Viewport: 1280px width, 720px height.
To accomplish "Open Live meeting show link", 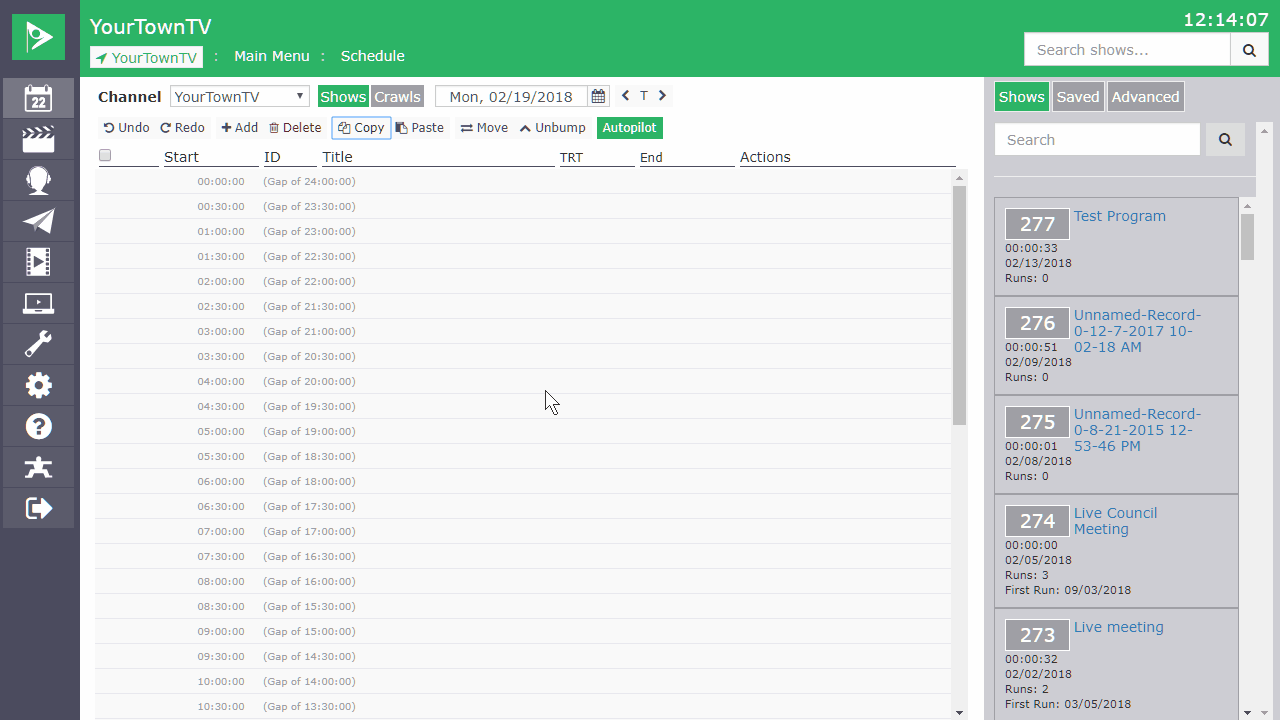I will click(x=1119, y=627).
